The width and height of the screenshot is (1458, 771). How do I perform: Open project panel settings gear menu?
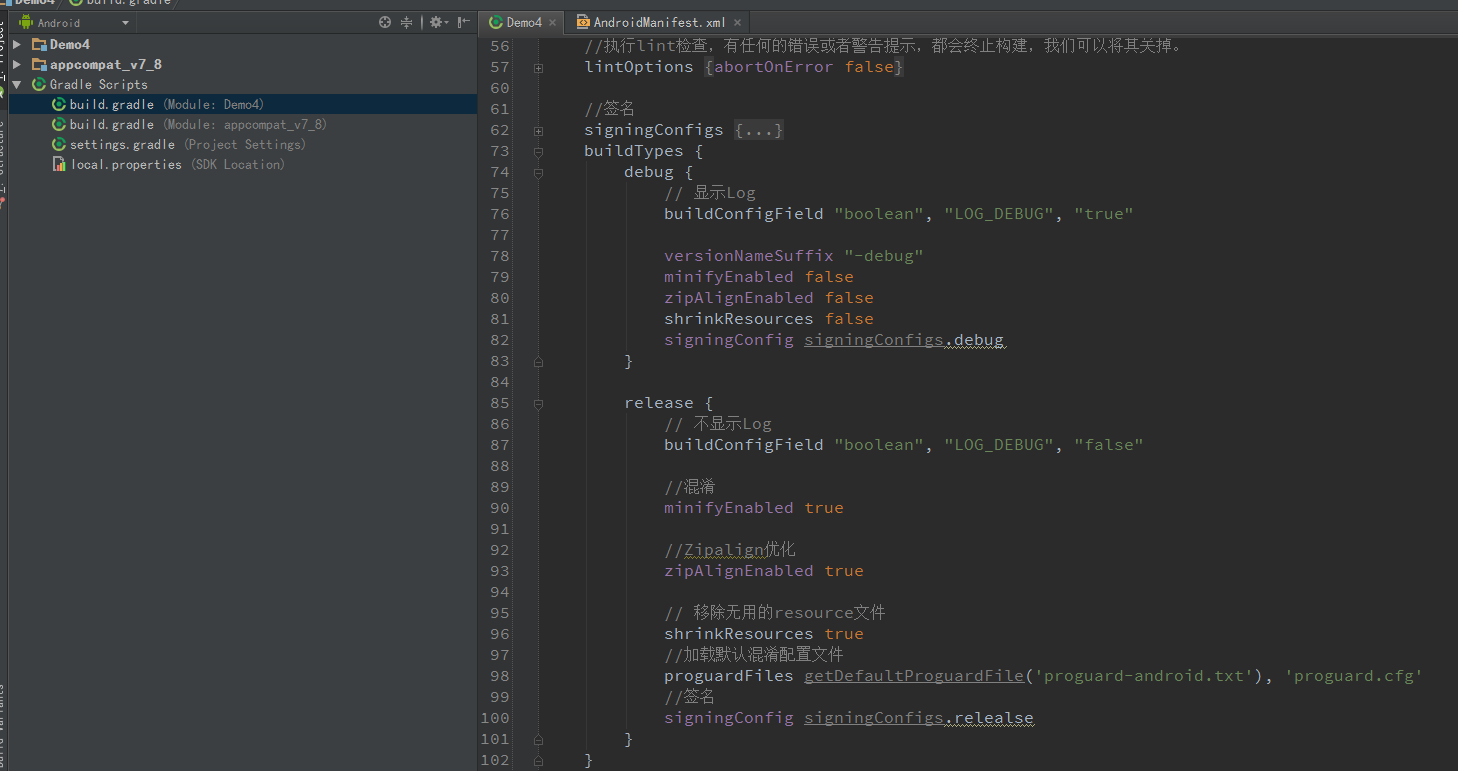click(438, 22)
